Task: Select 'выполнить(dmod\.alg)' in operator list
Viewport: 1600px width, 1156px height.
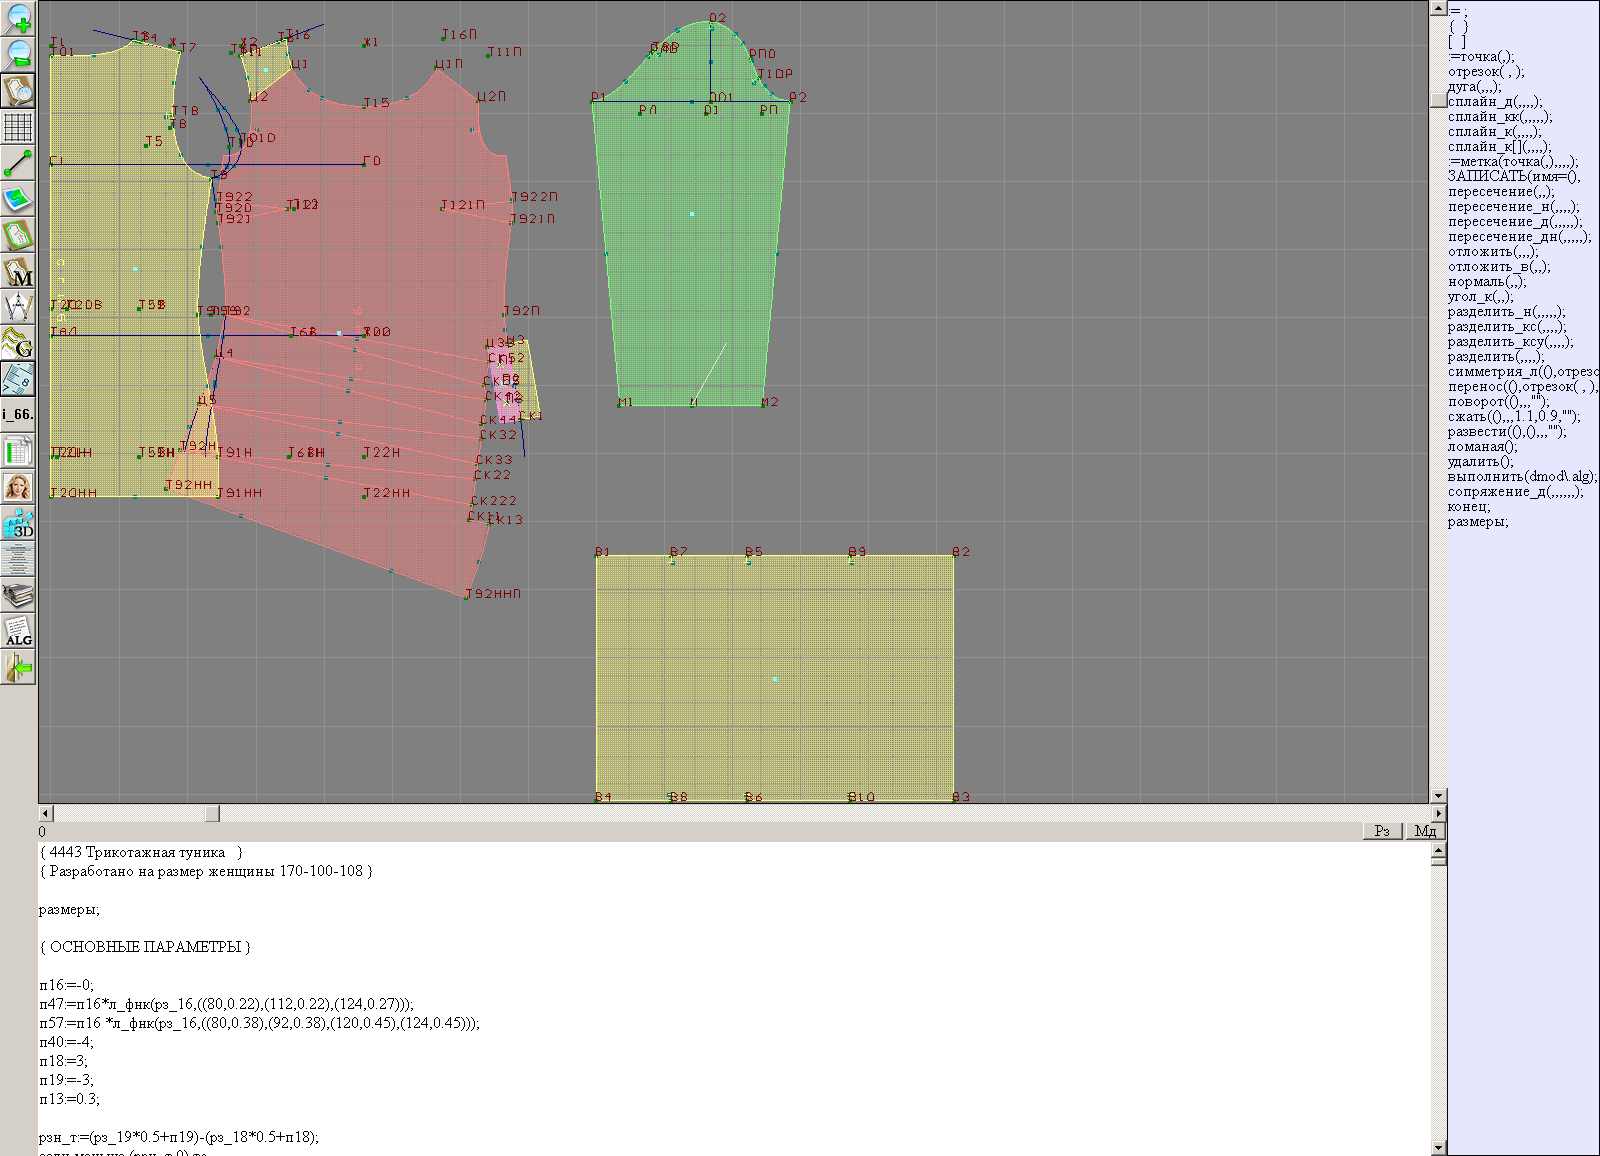Action: pyautogui.click(x=1522, y=477)
